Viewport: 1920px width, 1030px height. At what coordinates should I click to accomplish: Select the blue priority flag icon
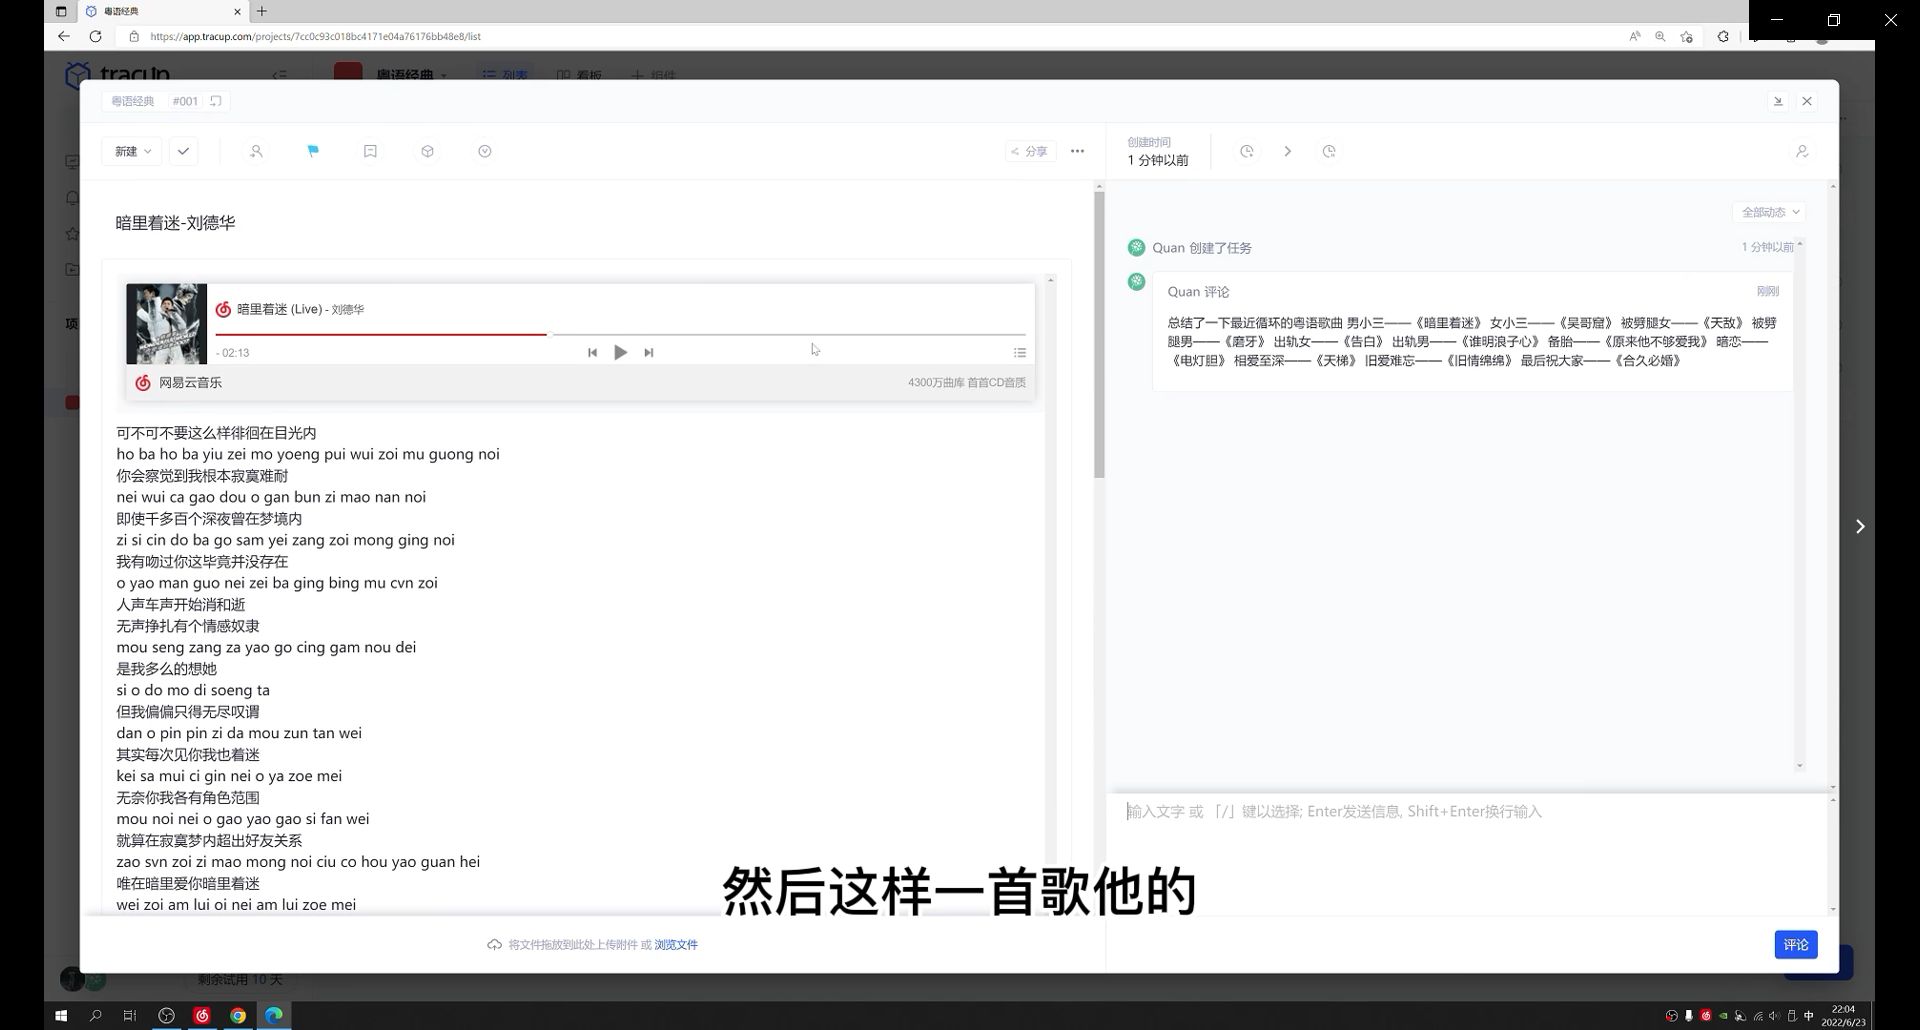point(313,151)
